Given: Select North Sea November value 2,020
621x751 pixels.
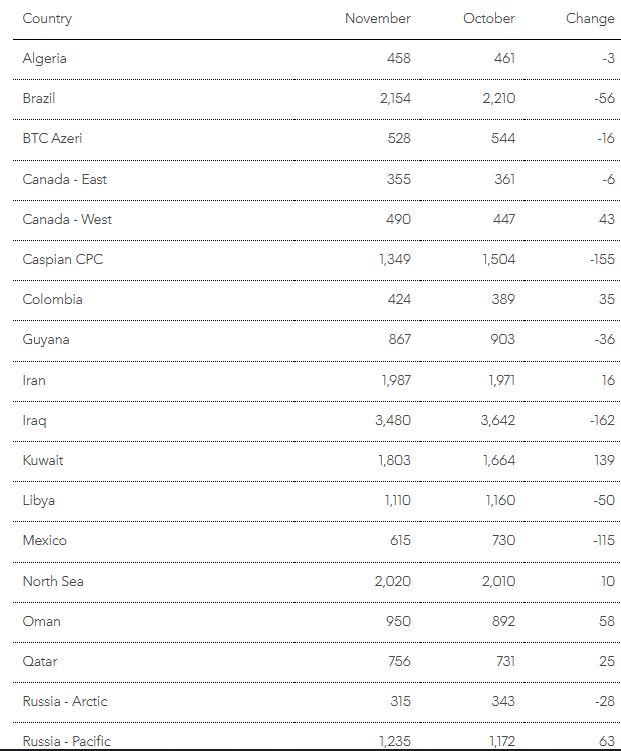Looking at the screenshot, I should [x=392, y=581].
